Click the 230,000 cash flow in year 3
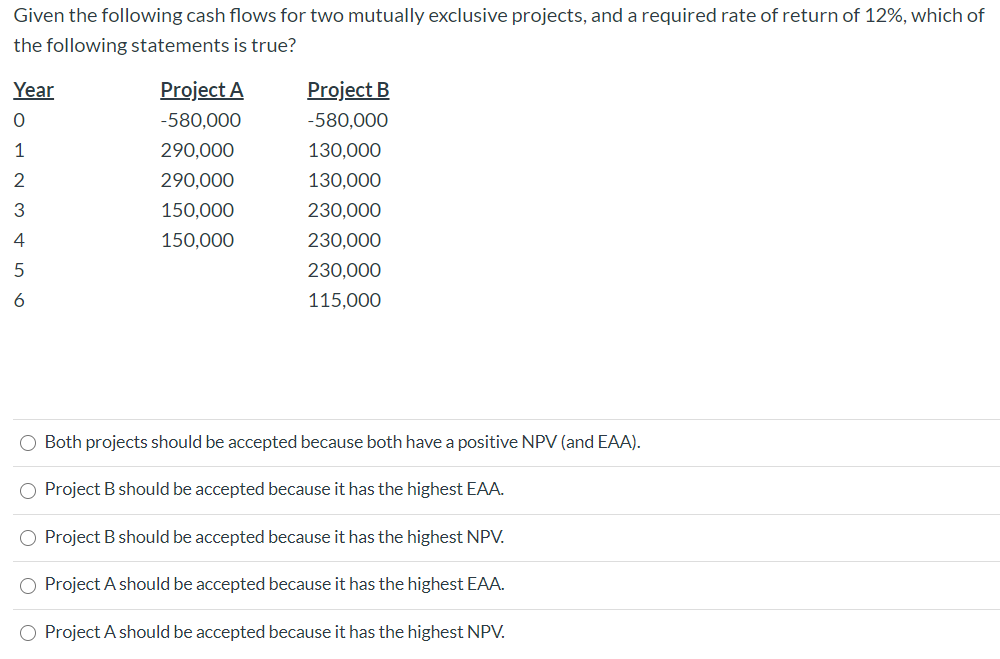The image size is (1000, 659). tap(350, 210)
